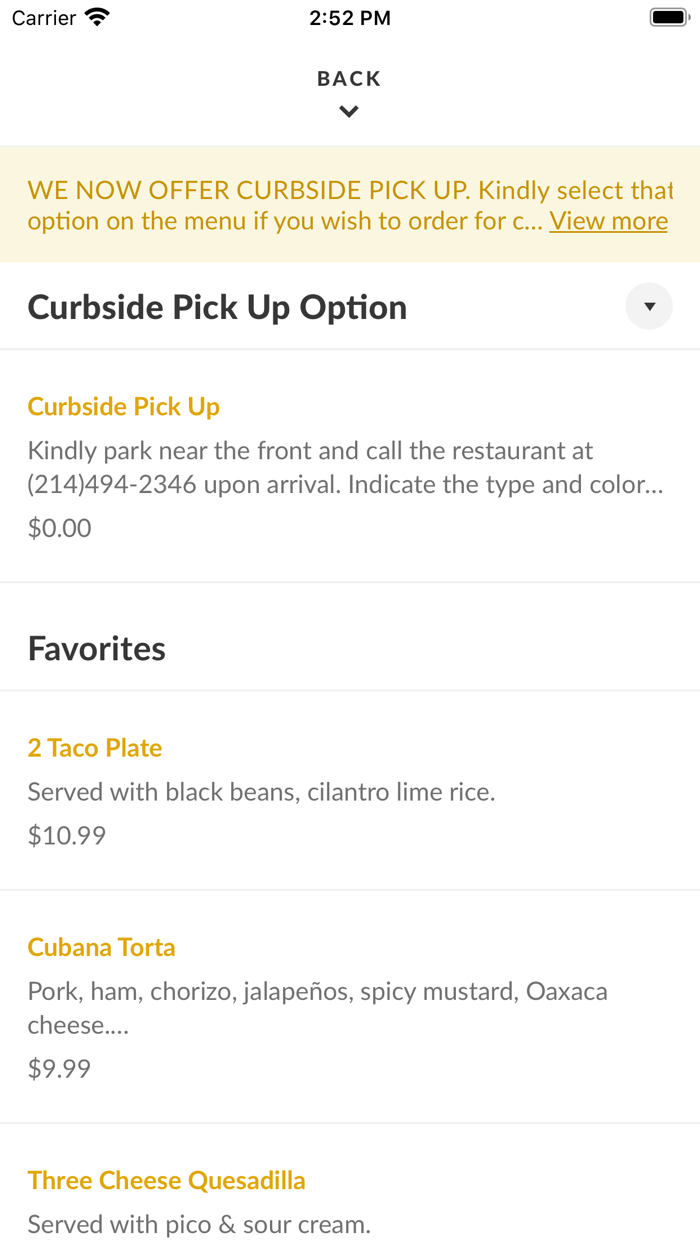The height and width of the screenshot is (1244, 700).
Task: Select the Curbside Pick Up item title
Action: tap(123, 407)
